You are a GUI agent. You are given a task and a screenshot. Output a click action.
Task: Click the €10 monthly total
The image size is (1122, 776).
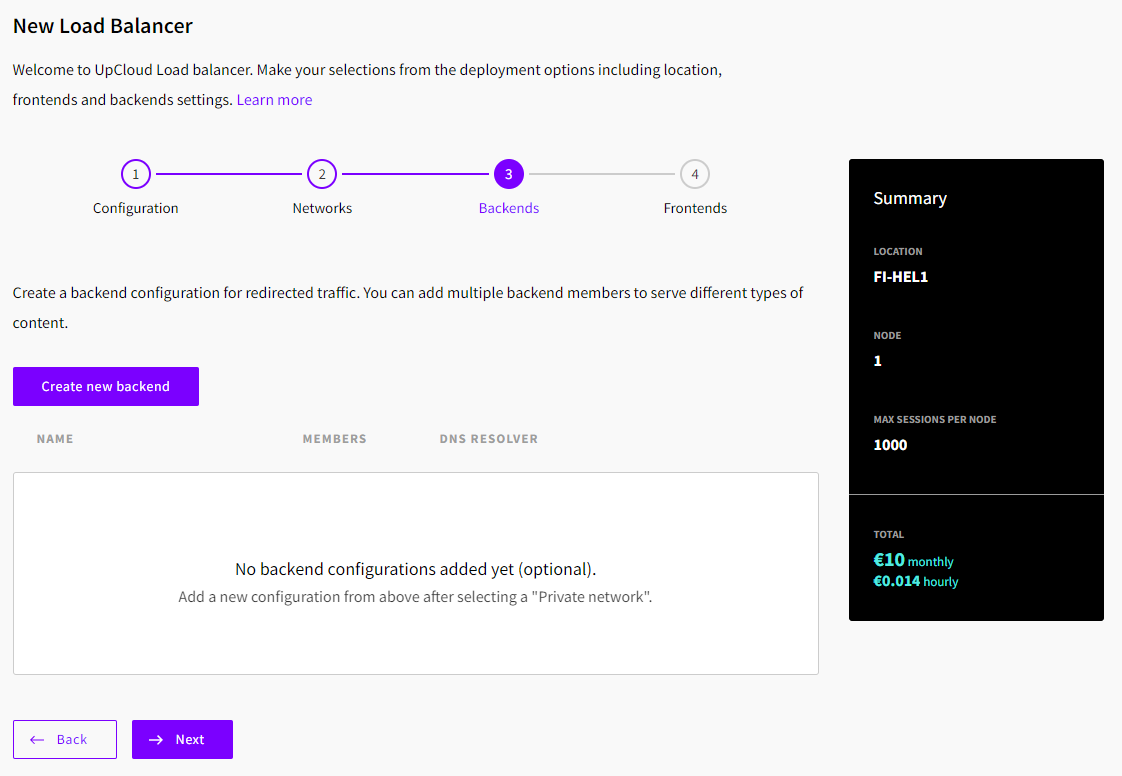[913, 561]
